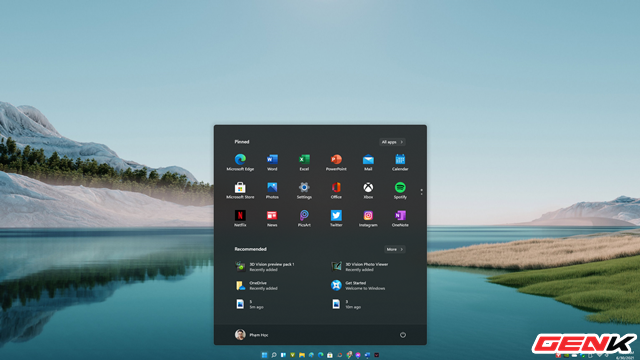640x360 pixels.
Task: Open Widgets from the taskbar
Action: (x=283, y=355)
